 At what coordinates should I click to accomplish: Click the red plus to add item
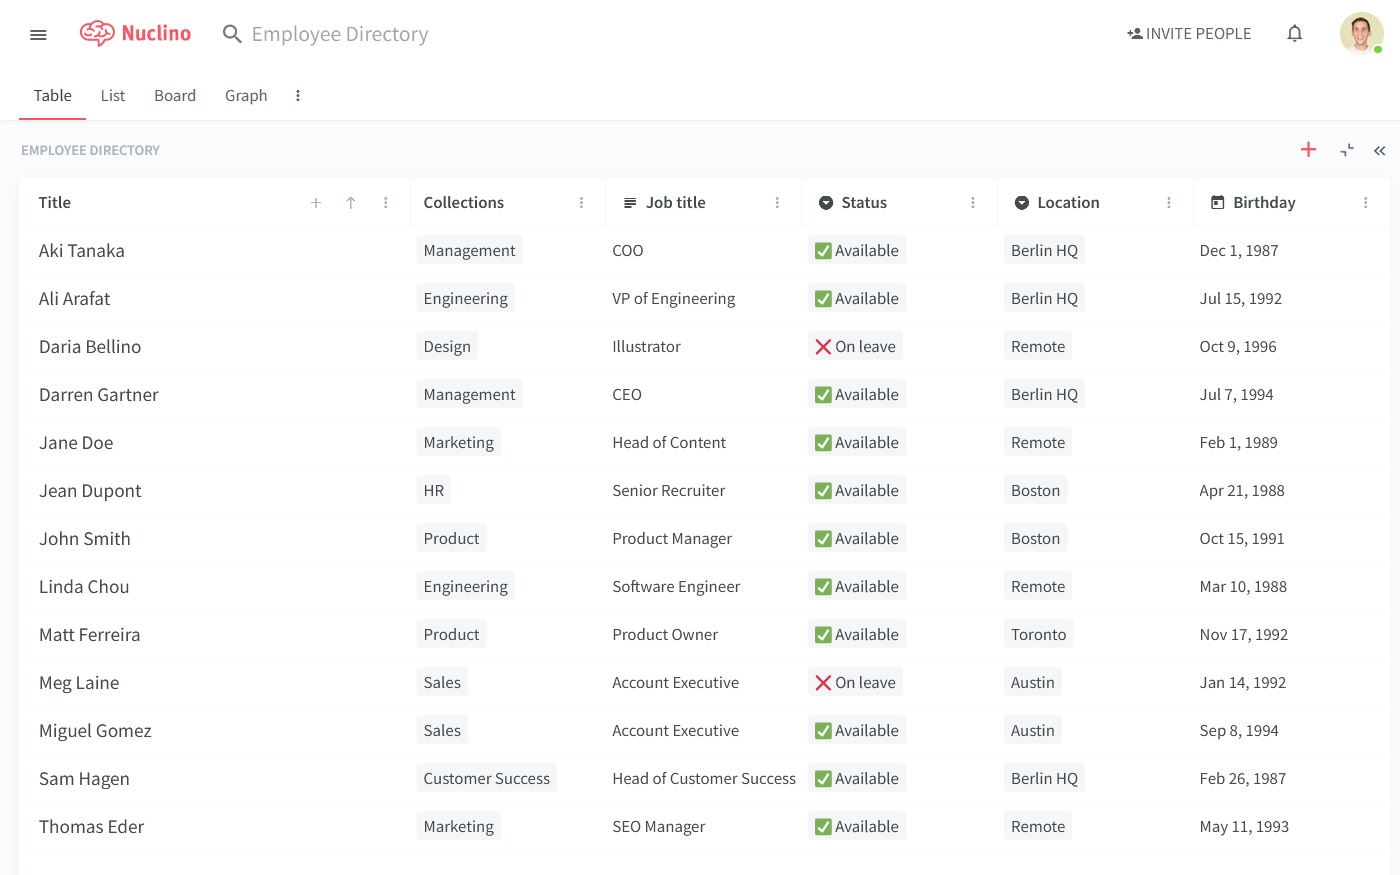coord(1308,150)
